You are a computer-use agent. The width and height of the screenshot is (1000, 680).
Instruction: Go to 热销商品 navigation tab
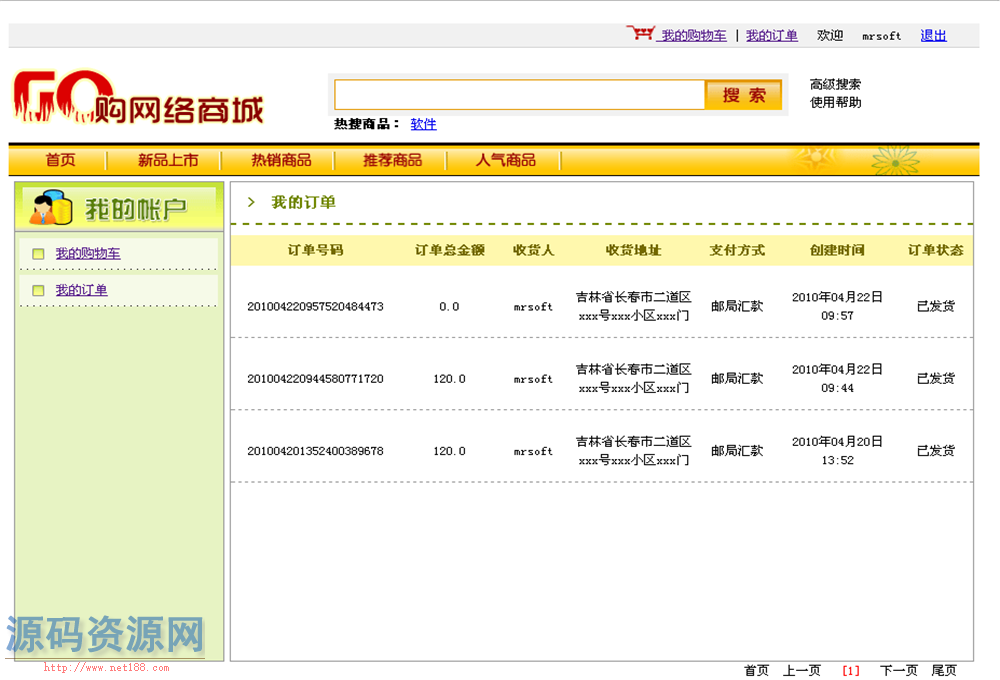coord(281,160)
